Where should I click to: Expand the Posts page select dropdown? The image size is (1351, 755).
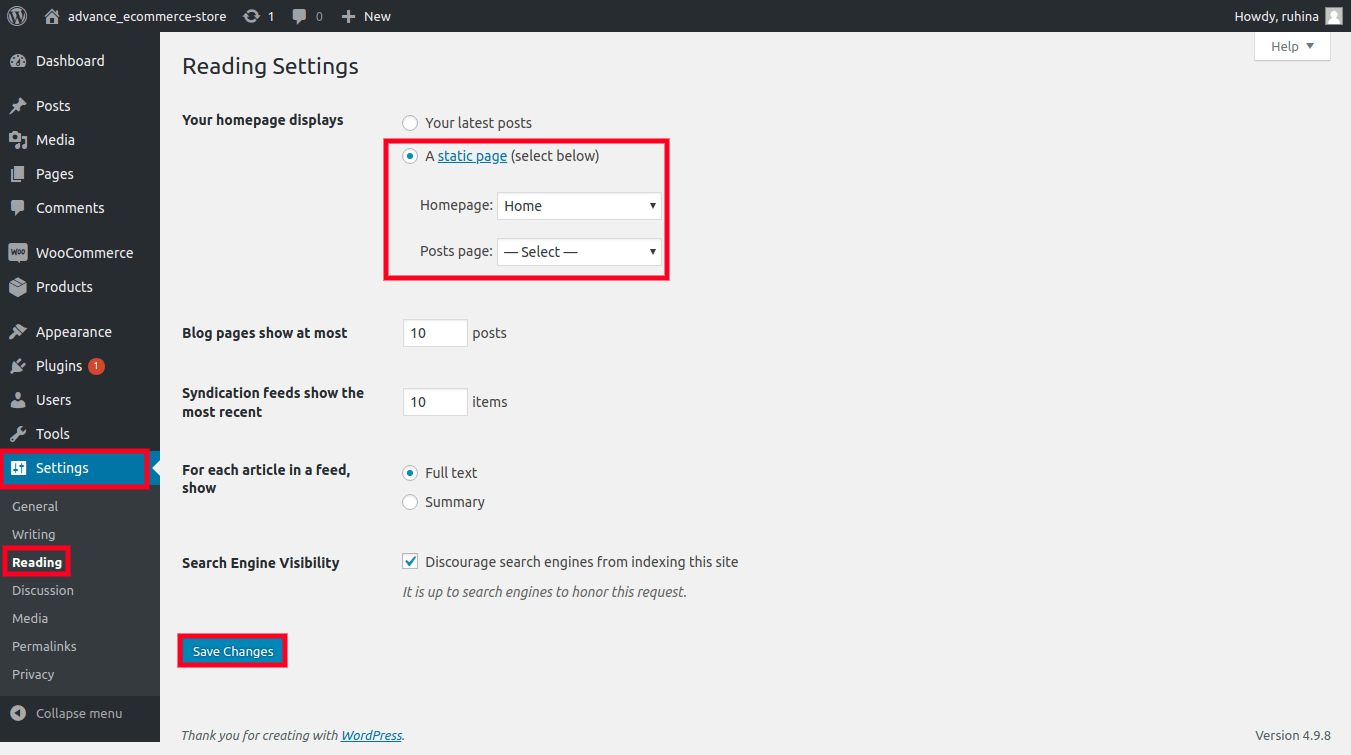point(579,252)
